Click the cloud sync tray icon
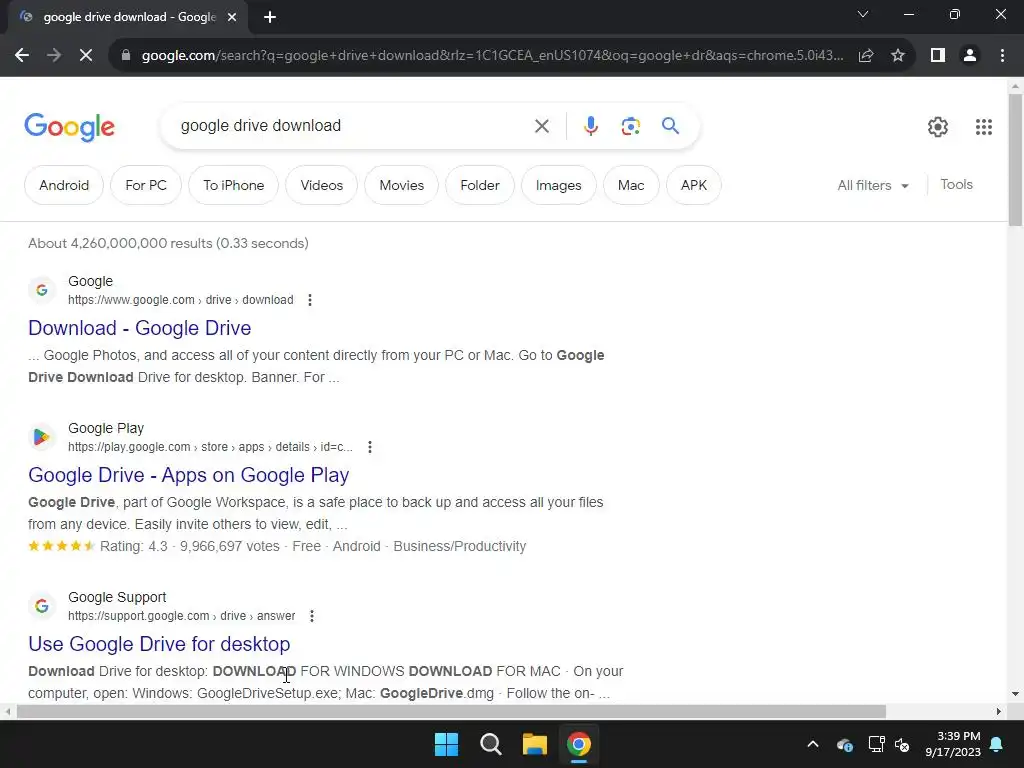Screen dimensions: 1024x768 click(x=844, y=744)
